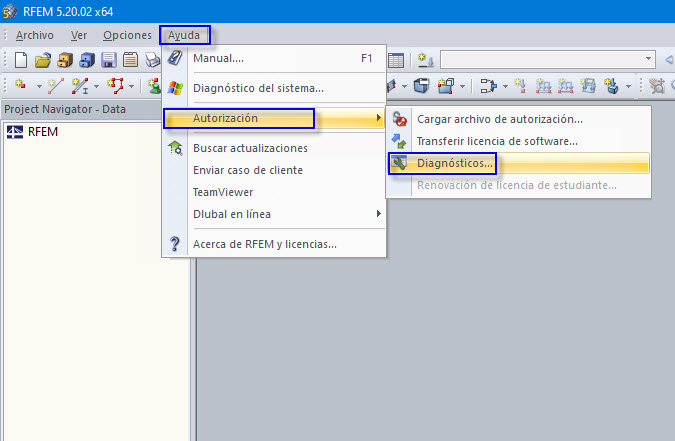Expand the New Member dropdown arrow
Viewport: 675px width, 441px height.
tap(96, 86)
